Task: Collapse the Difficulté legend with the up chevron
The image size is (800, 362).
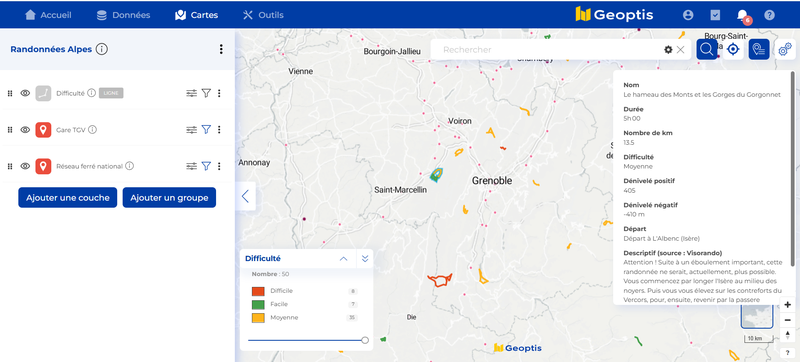Action: (x=343, y=259)
